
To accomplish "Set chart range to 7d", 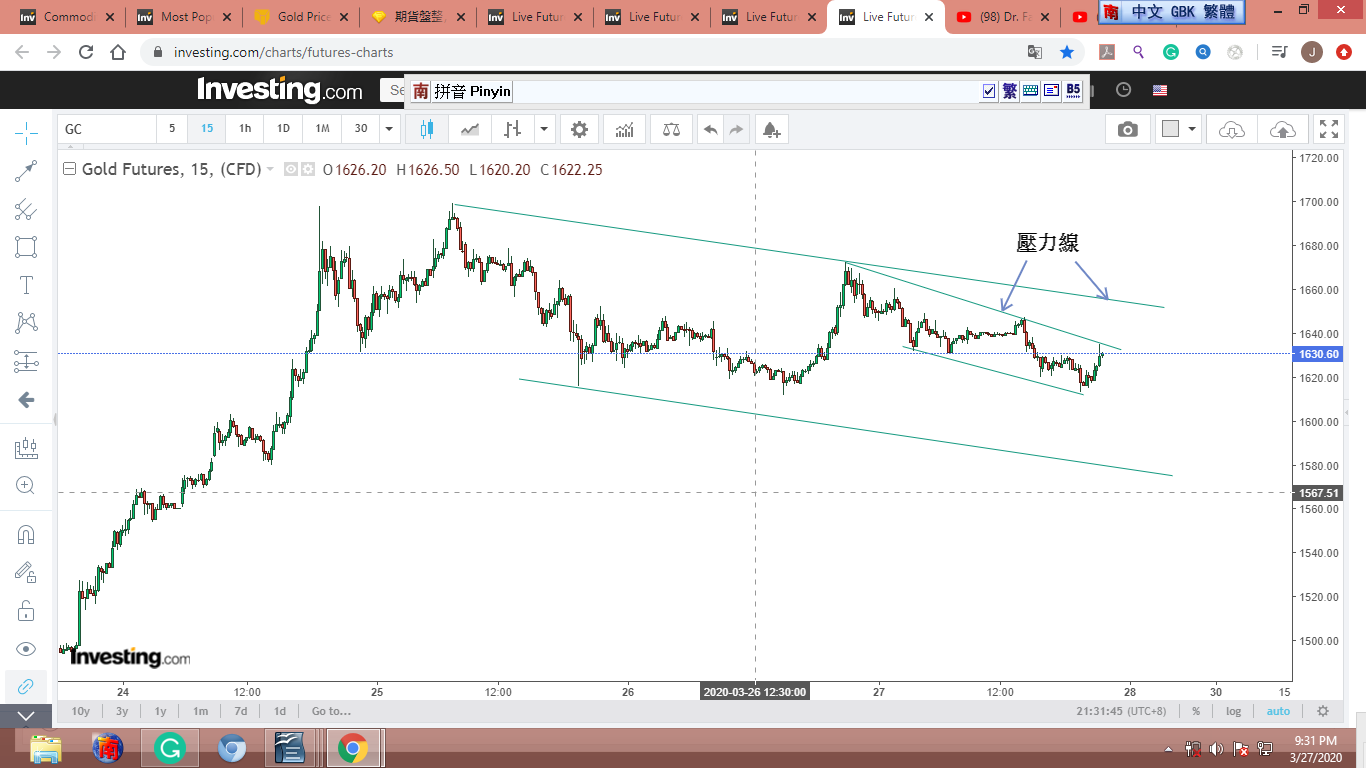I will pos(240,711).
